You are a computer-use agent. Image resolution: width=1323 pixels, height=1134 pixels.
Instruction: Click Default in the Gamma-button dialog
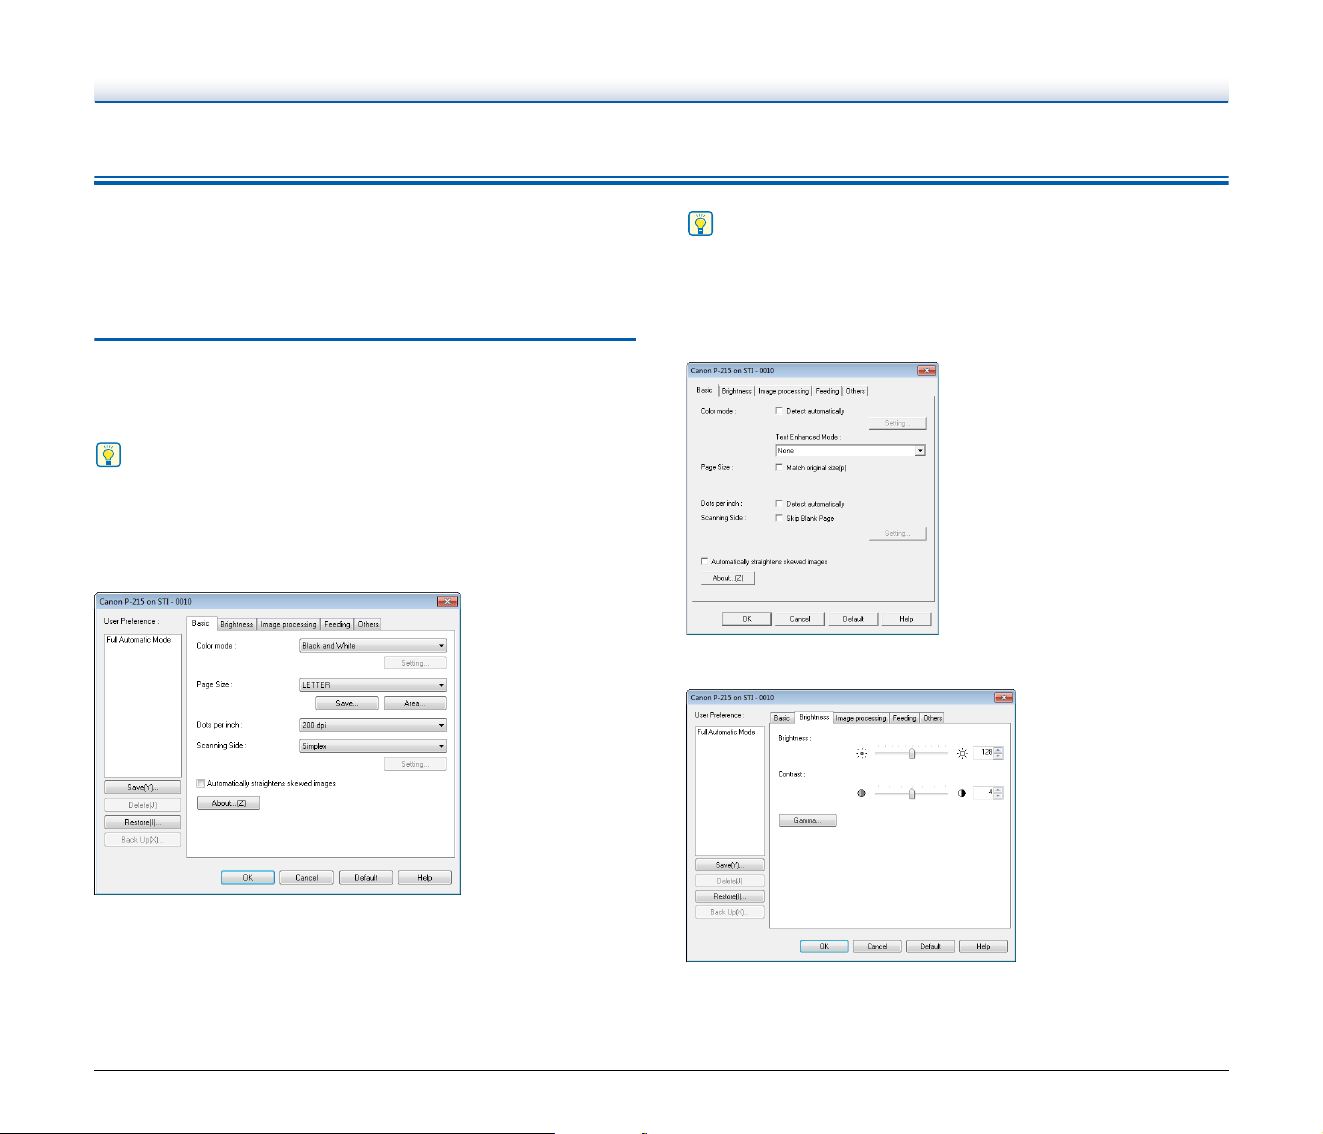tap(930, 946)
